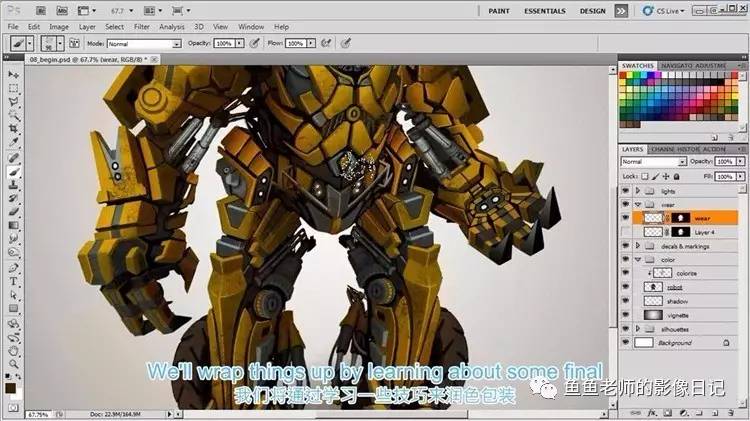This screenshot has height=421, width=750.
Task: Select the Quick Selection tool
Action: (13, 115)
